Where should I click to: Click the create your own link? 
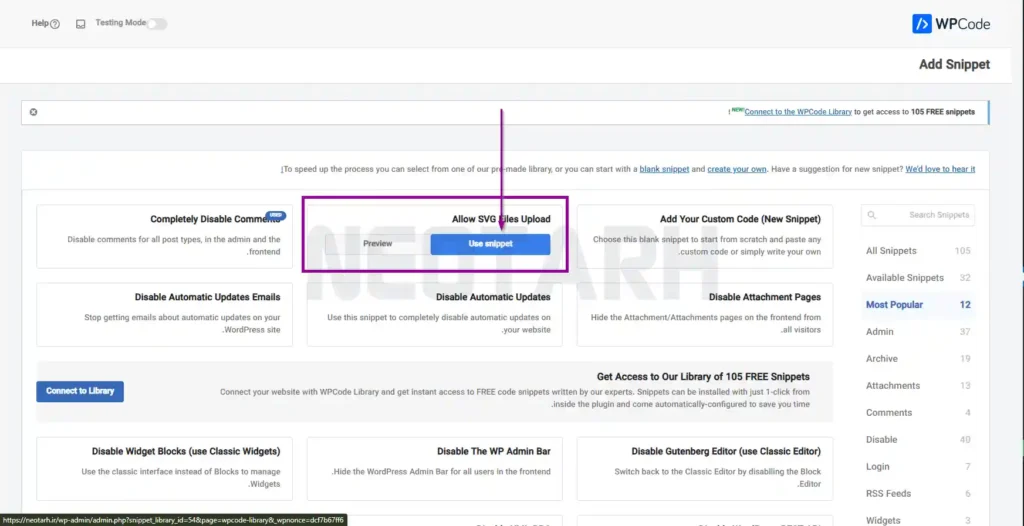[x=737, y=169]
